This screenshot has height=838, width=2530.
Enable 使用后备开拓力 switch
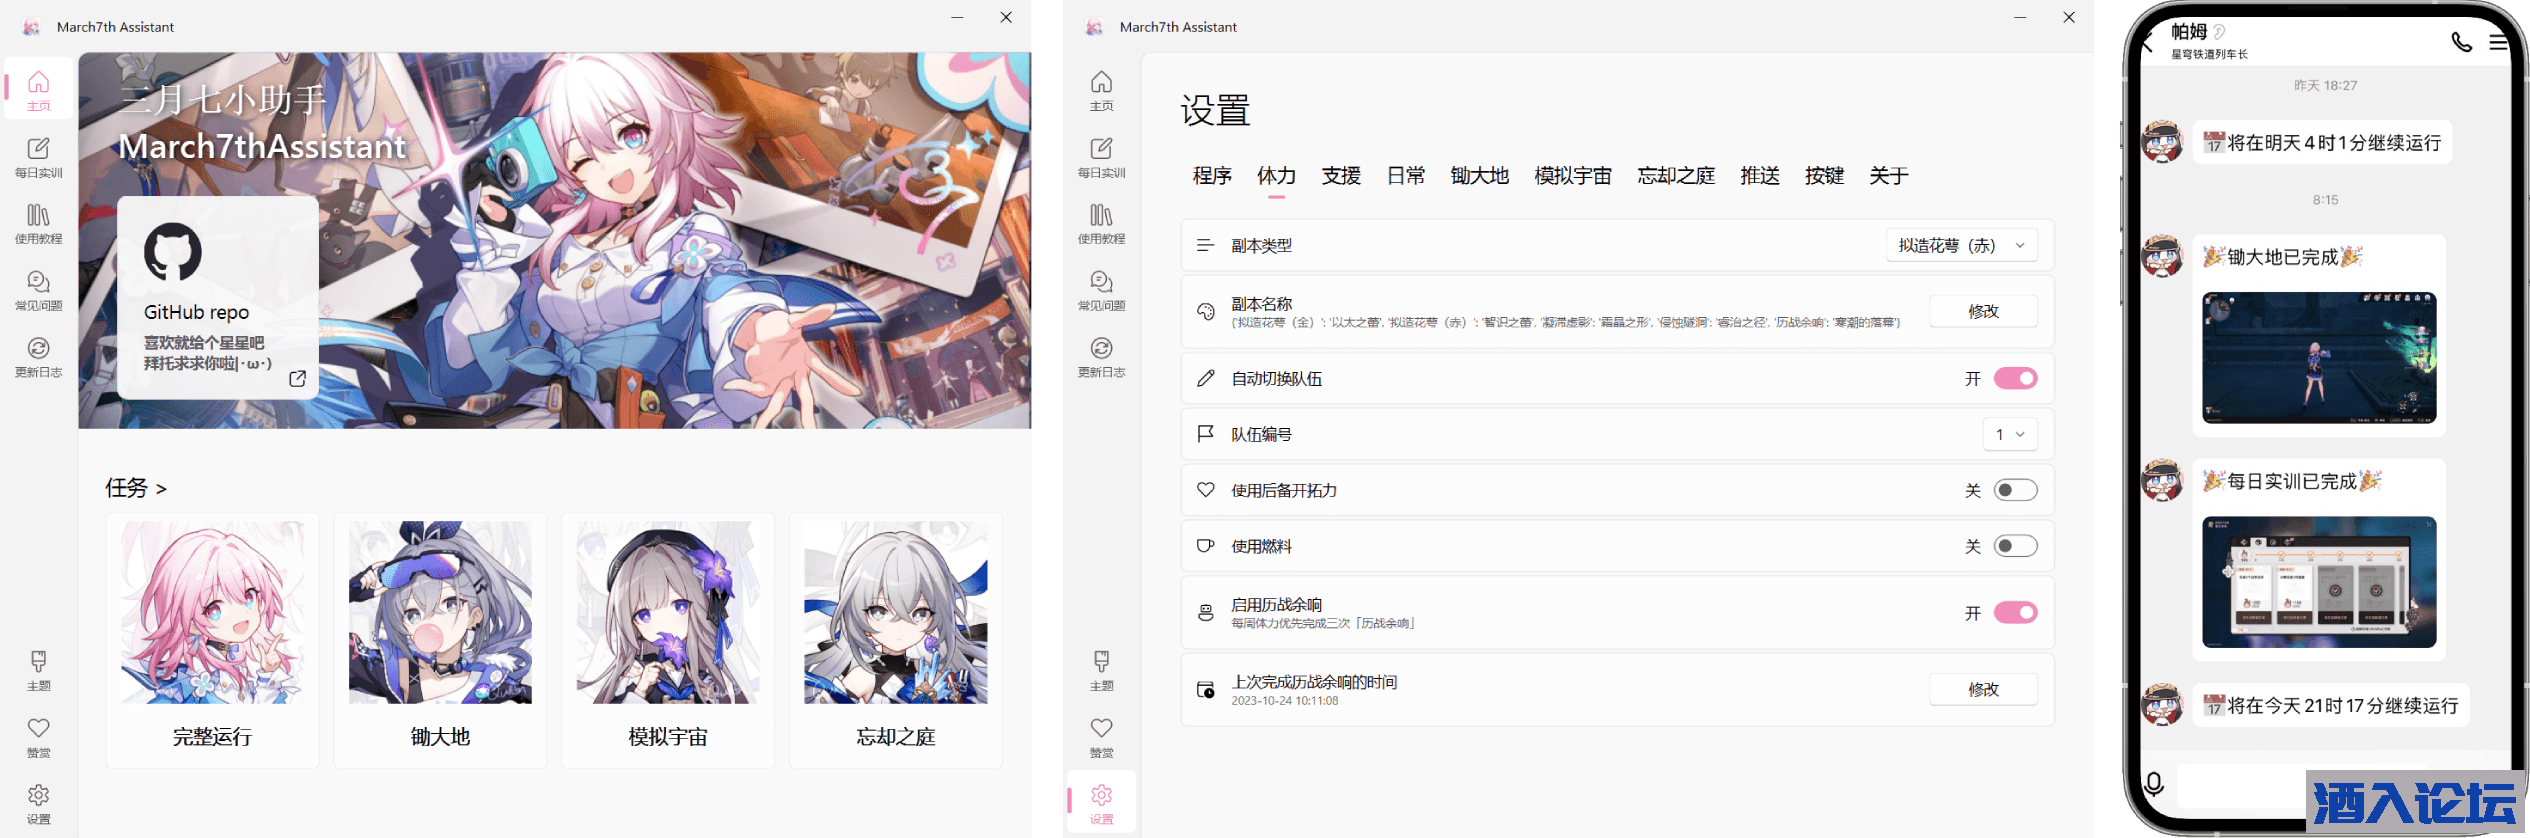tap(2015, 490)
